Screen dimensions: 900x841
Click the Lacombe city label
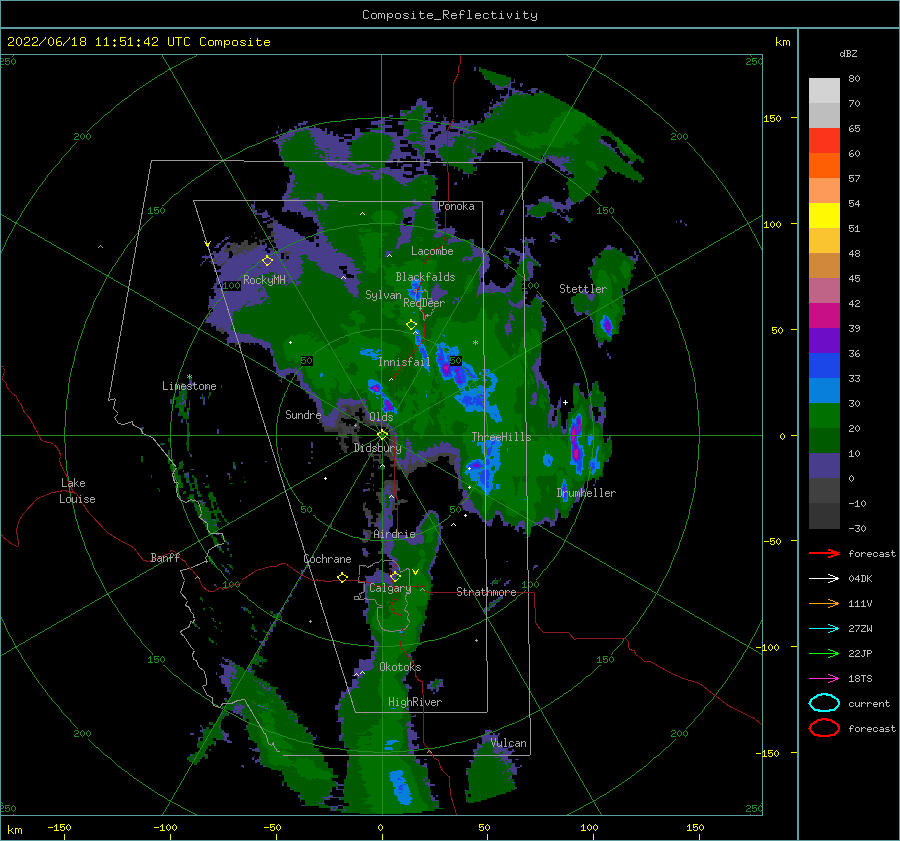[x=432, y=251]
